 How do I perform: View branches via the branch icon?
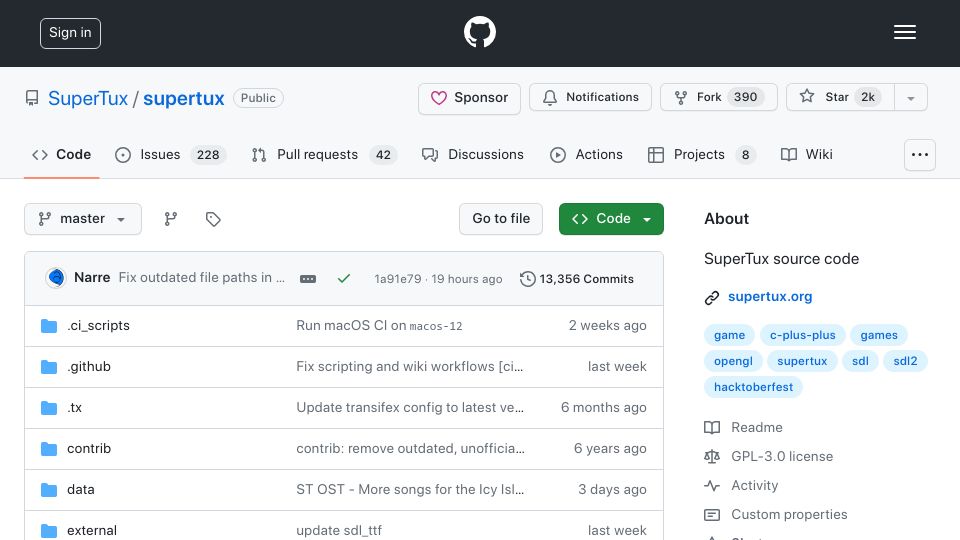tap(171, 219)
